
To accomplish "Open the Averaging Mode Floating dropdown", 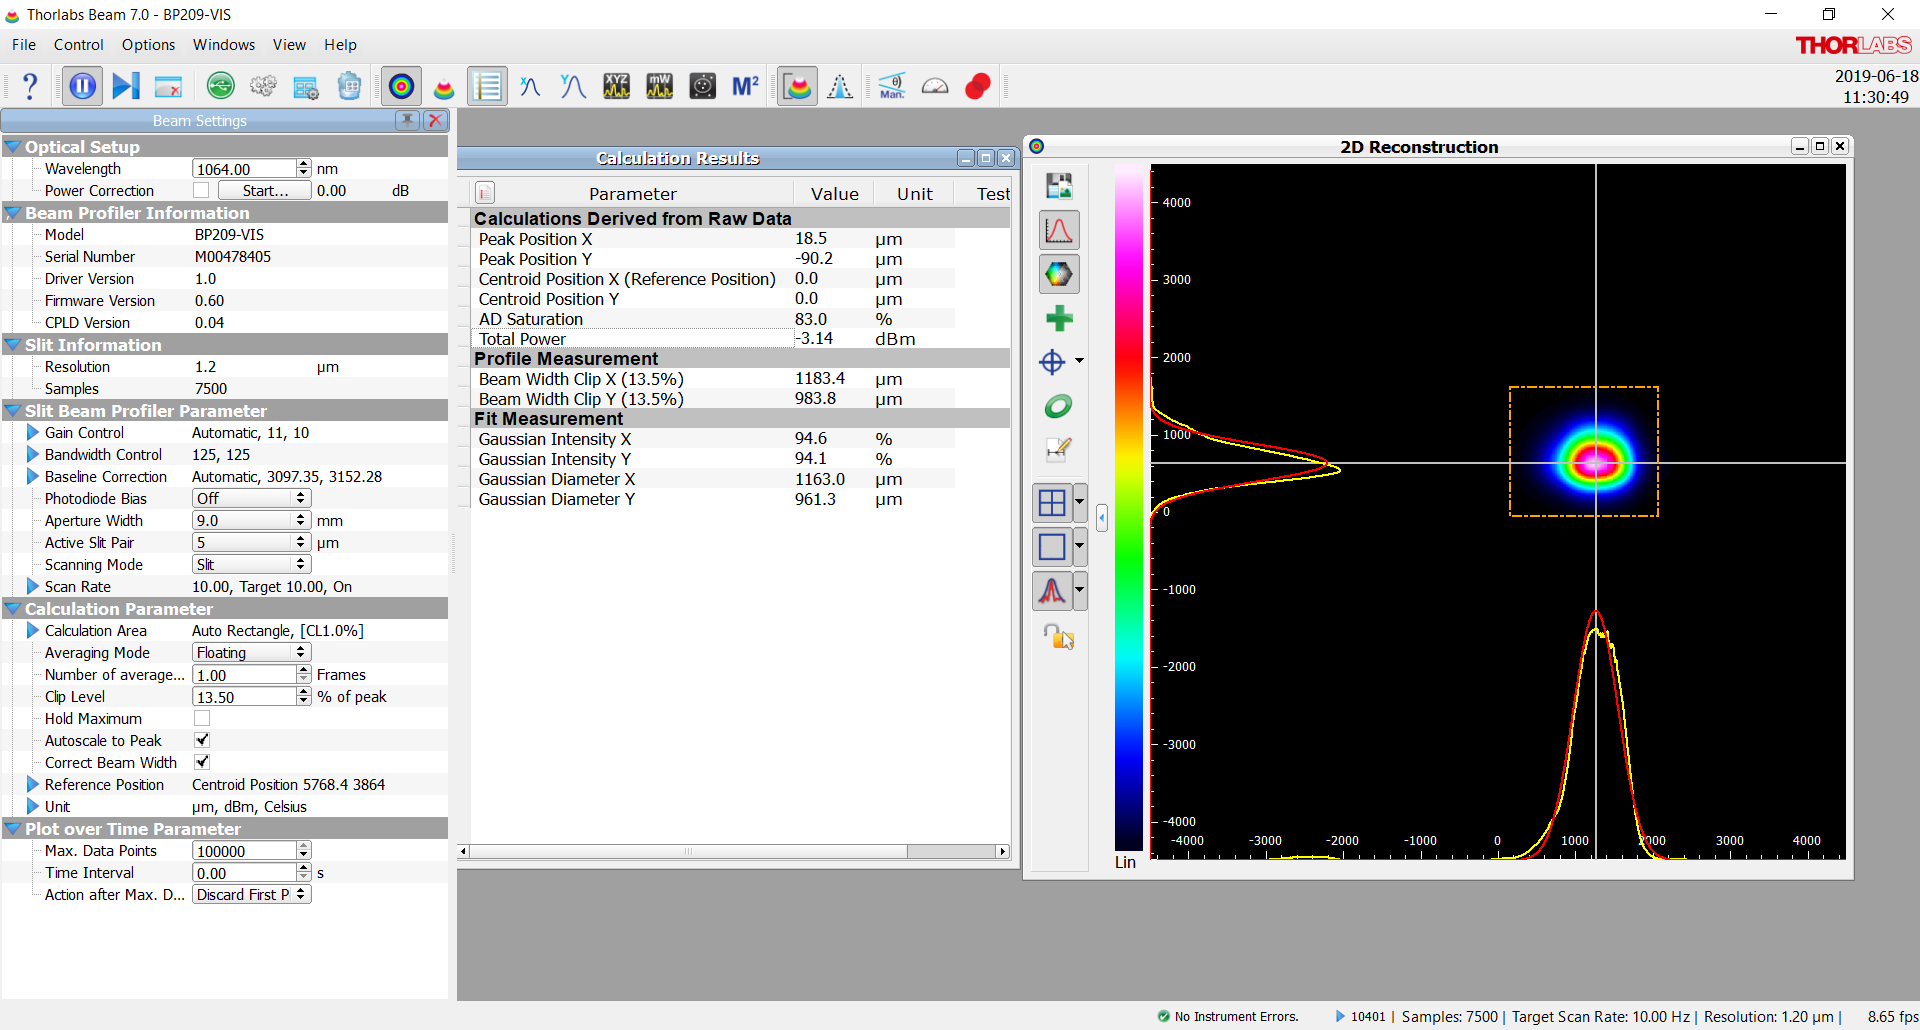I will [252, 652].
